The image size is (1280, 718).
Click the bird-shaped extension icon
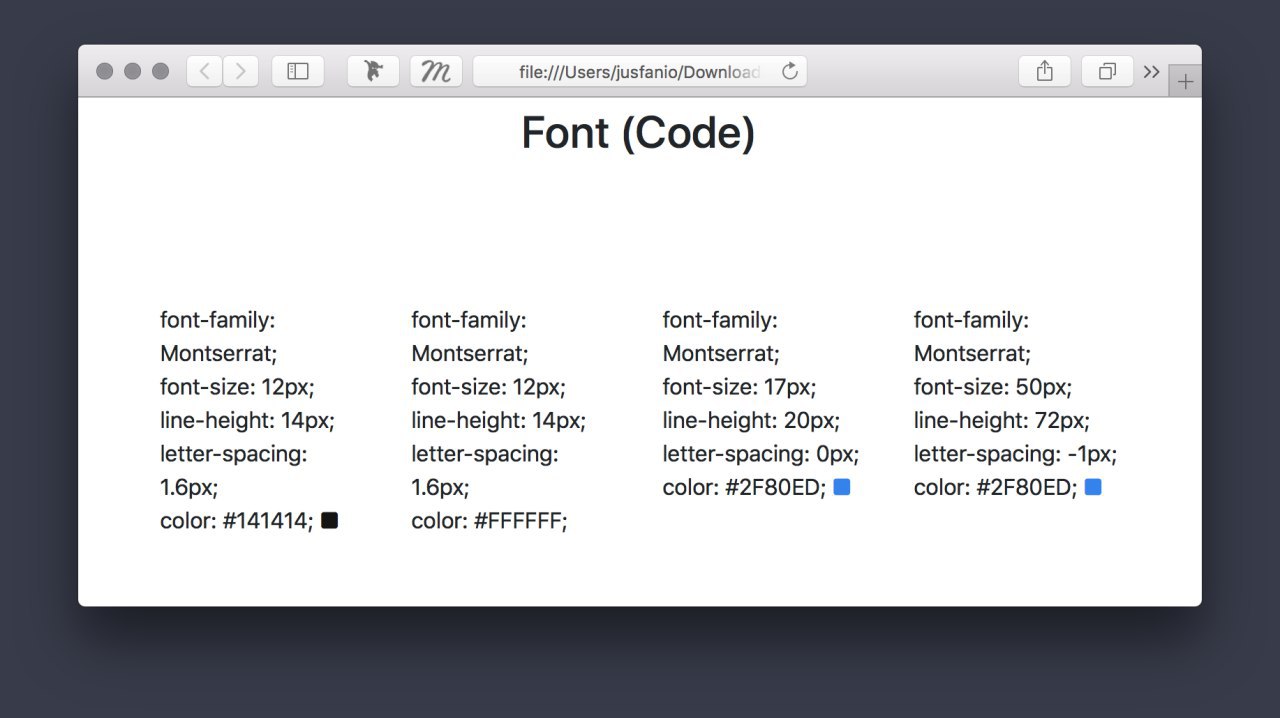pyautogui.click(x=373, y=71)
